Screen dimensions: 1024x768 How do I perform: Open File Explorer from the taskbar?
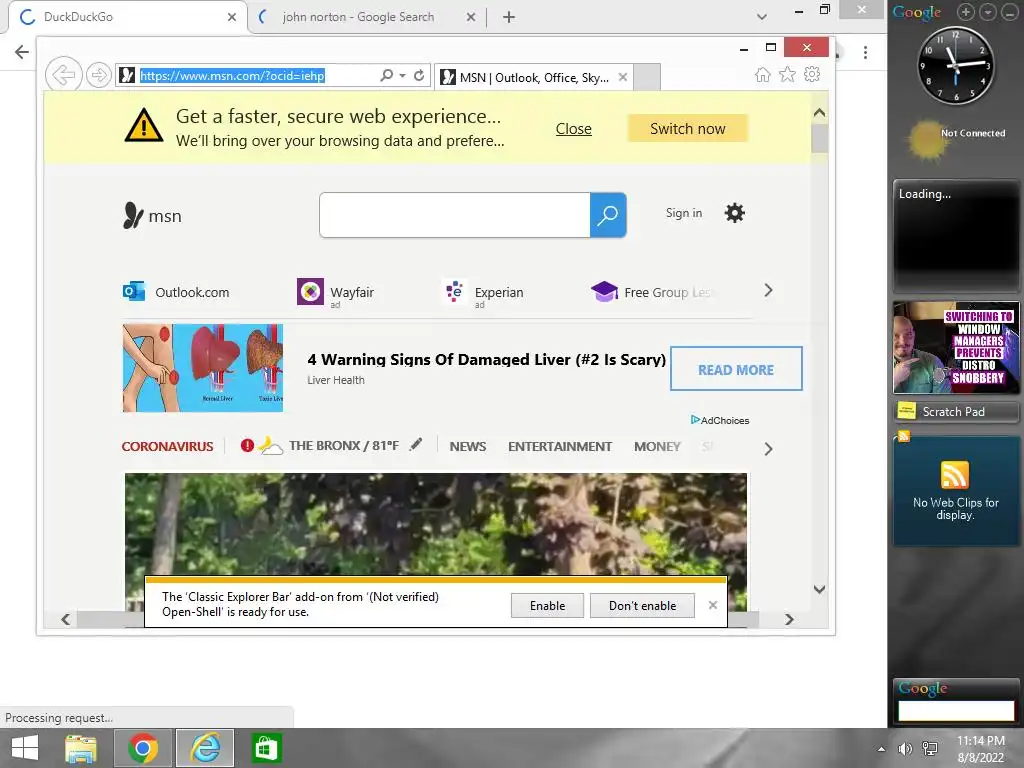pos(81,748)
